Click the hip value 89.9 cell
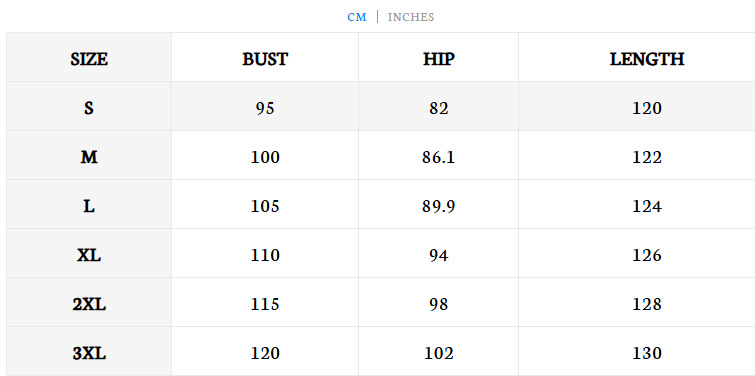This screenshot has width=755, height=376. point(439,205)
